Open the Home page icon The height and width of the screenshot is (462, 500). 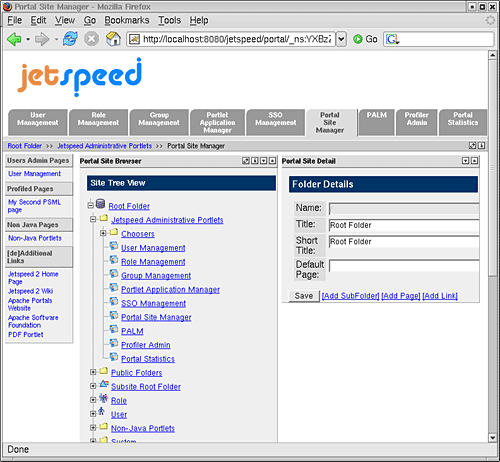coord(113,39)
